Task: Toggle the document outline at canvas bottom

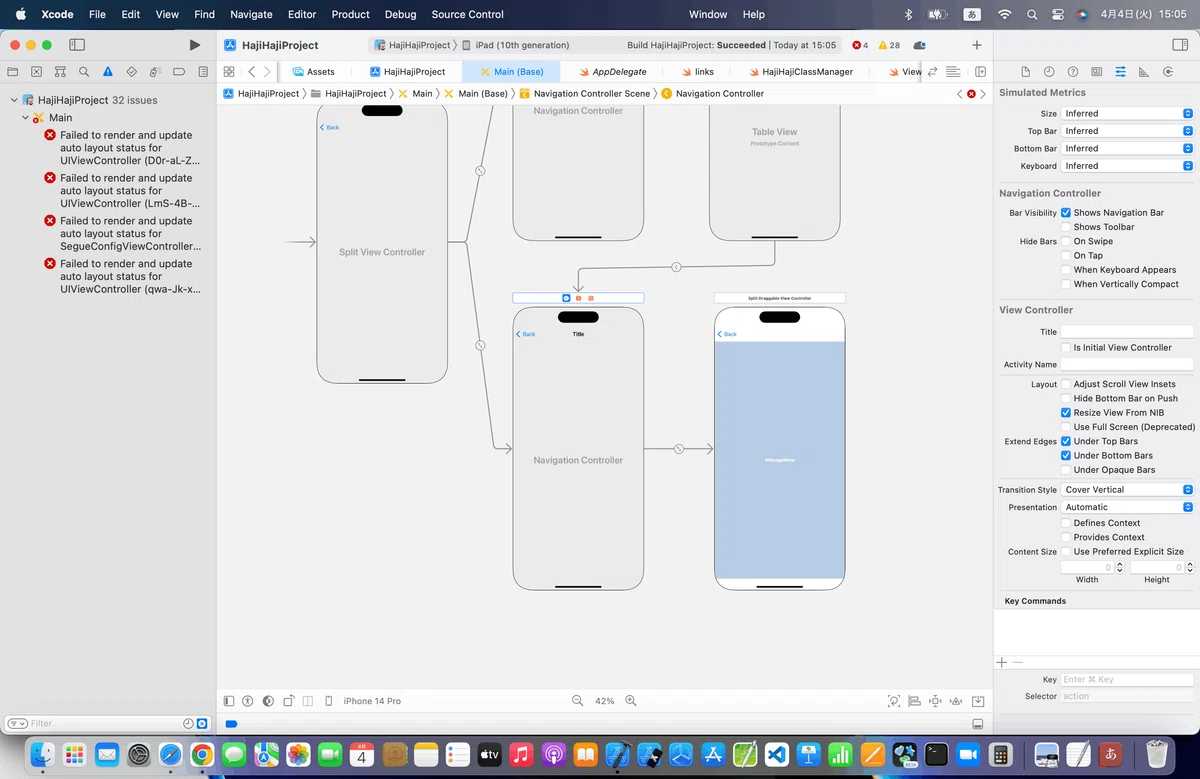Action: [229, 701]
